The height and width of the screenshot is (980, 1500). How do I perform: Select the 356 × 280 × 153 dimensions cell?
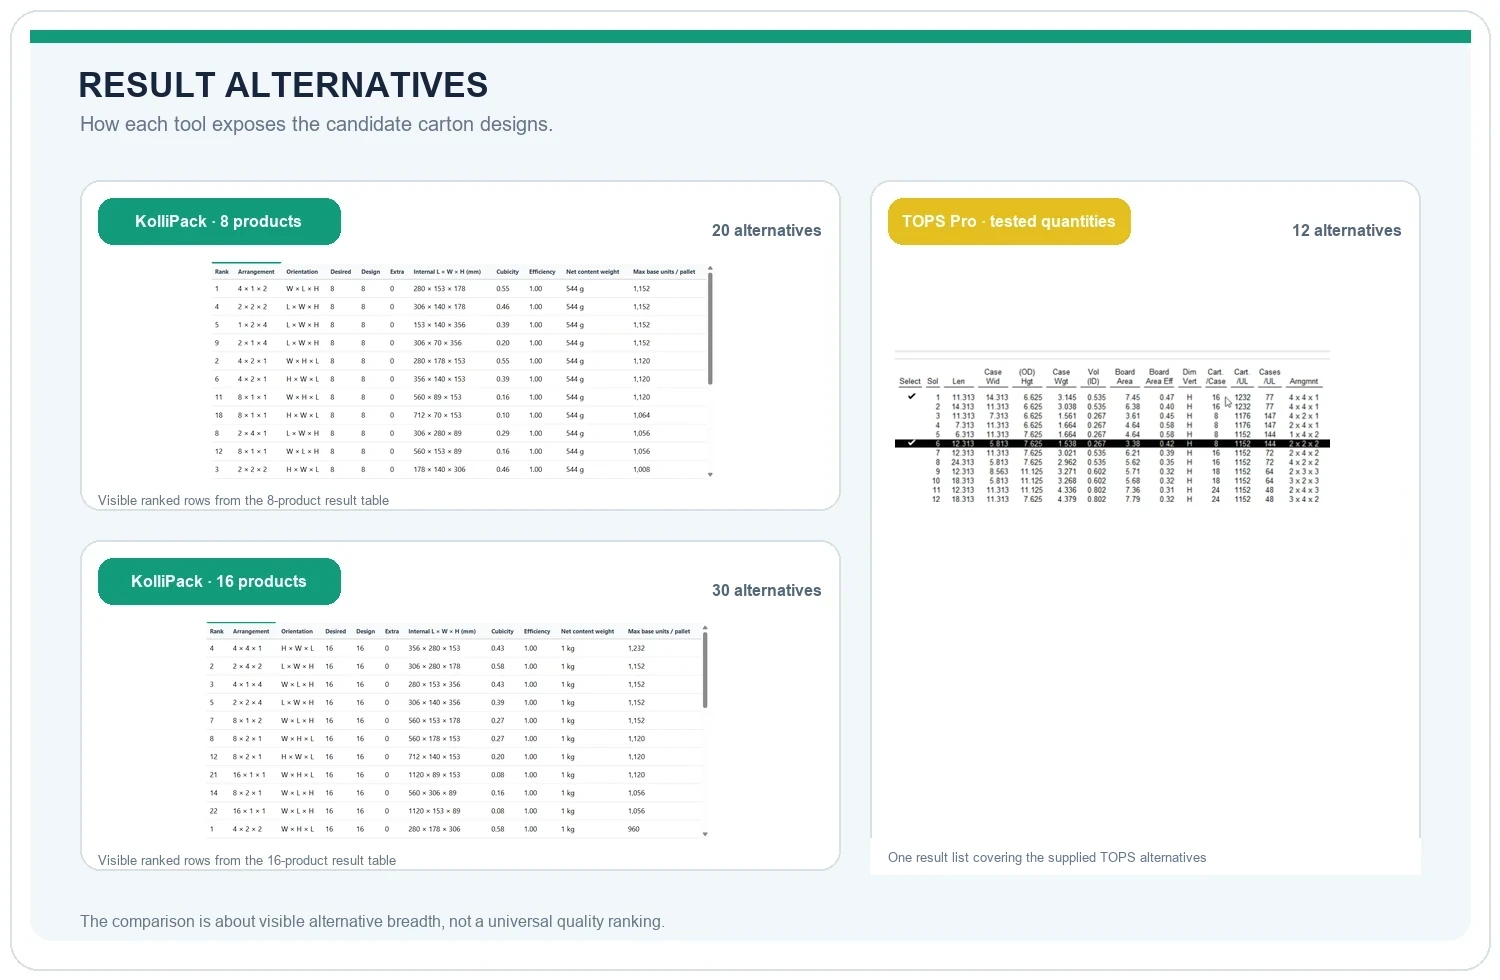434,649
